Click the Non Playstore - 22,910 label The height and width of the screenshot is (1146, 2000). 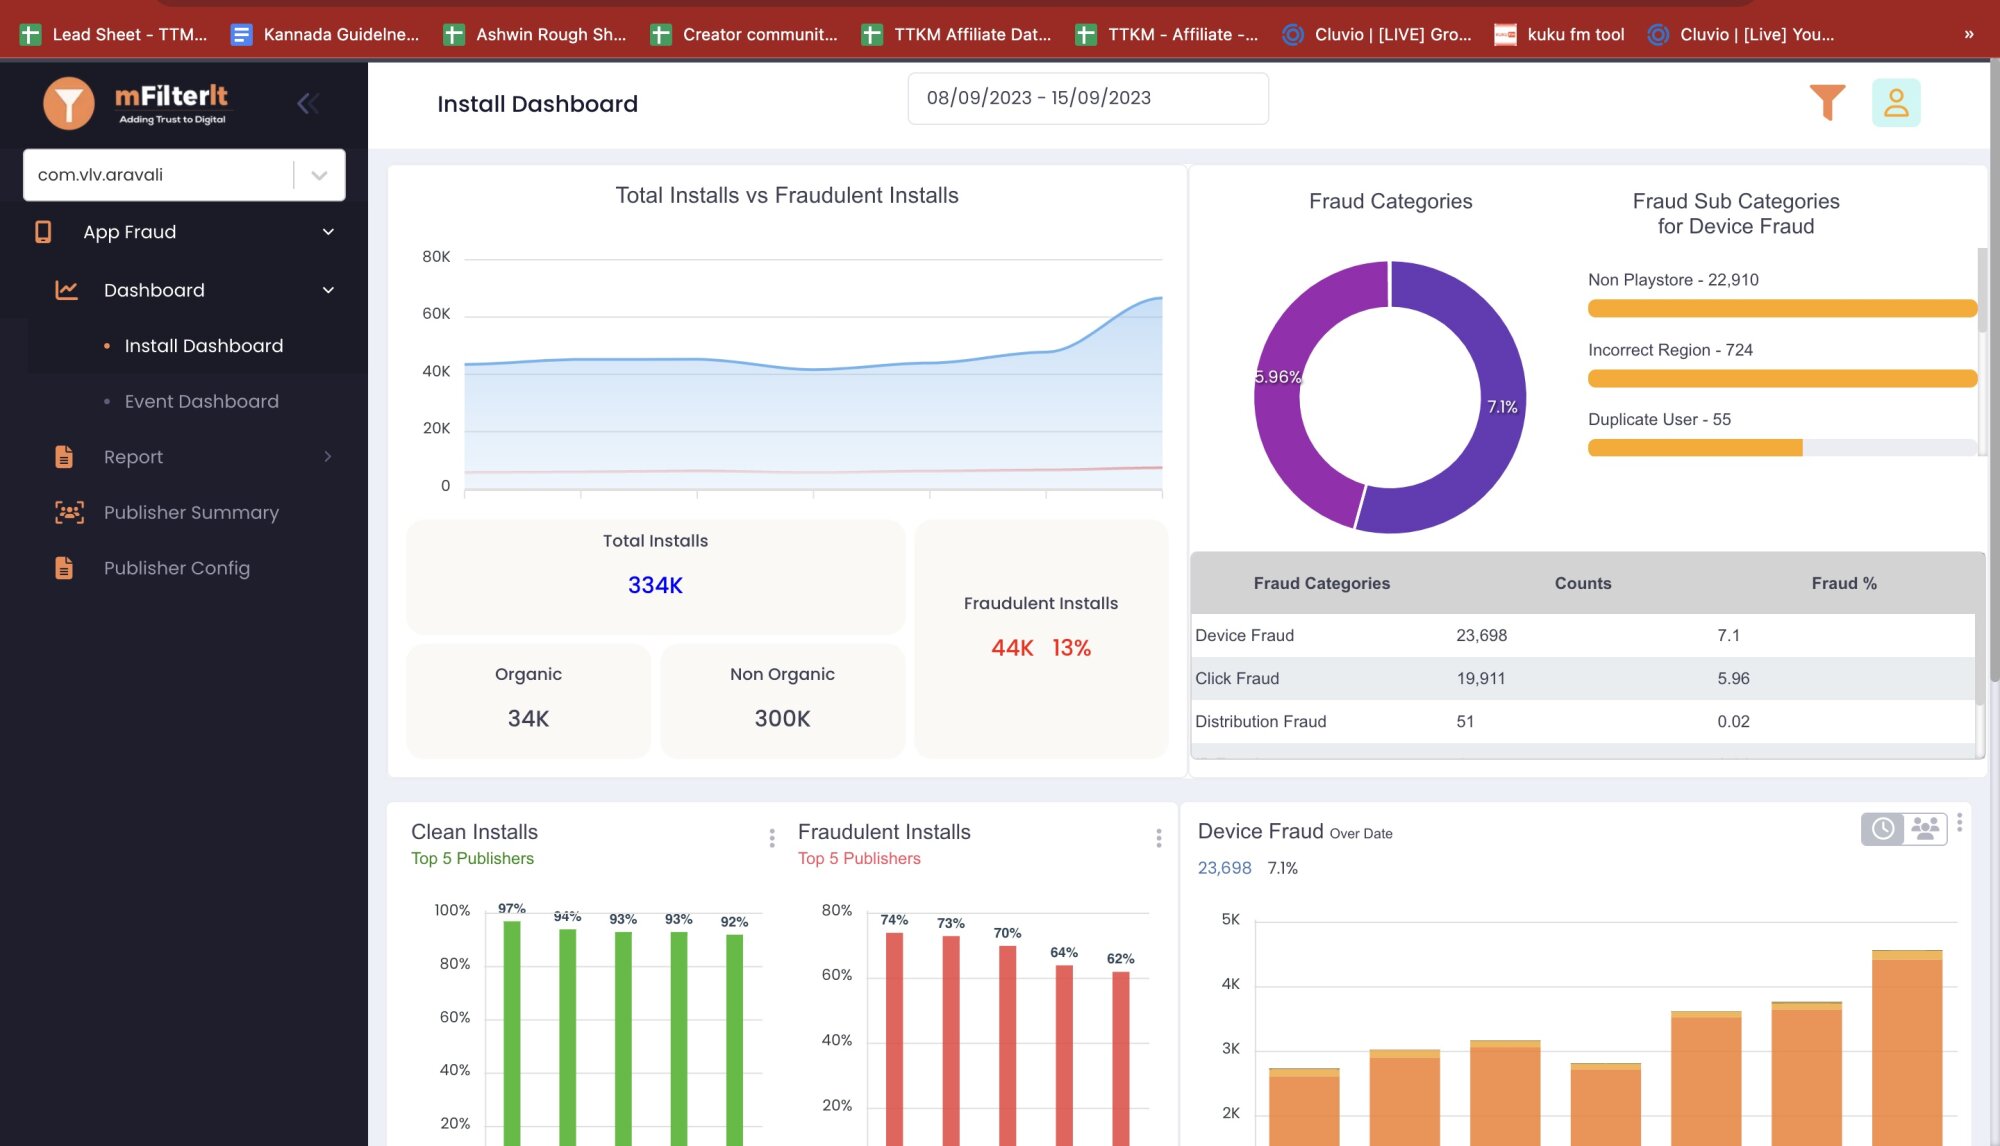click(x=1673, y=280)
